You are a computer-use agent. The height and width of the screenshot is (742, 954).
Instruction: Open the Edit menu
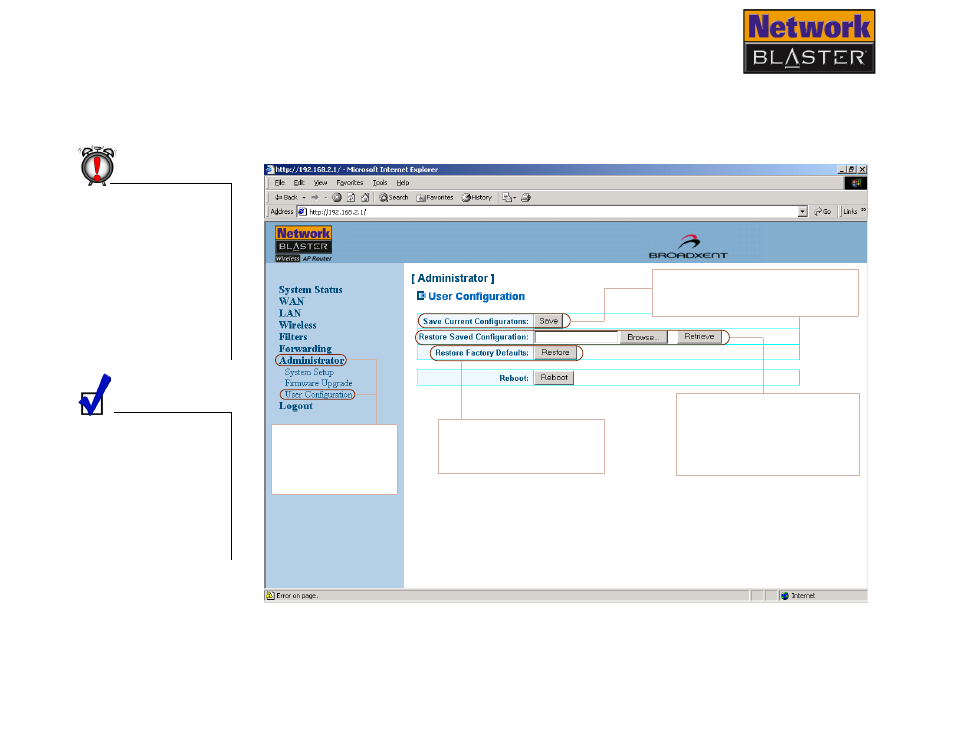coord(299,182)
